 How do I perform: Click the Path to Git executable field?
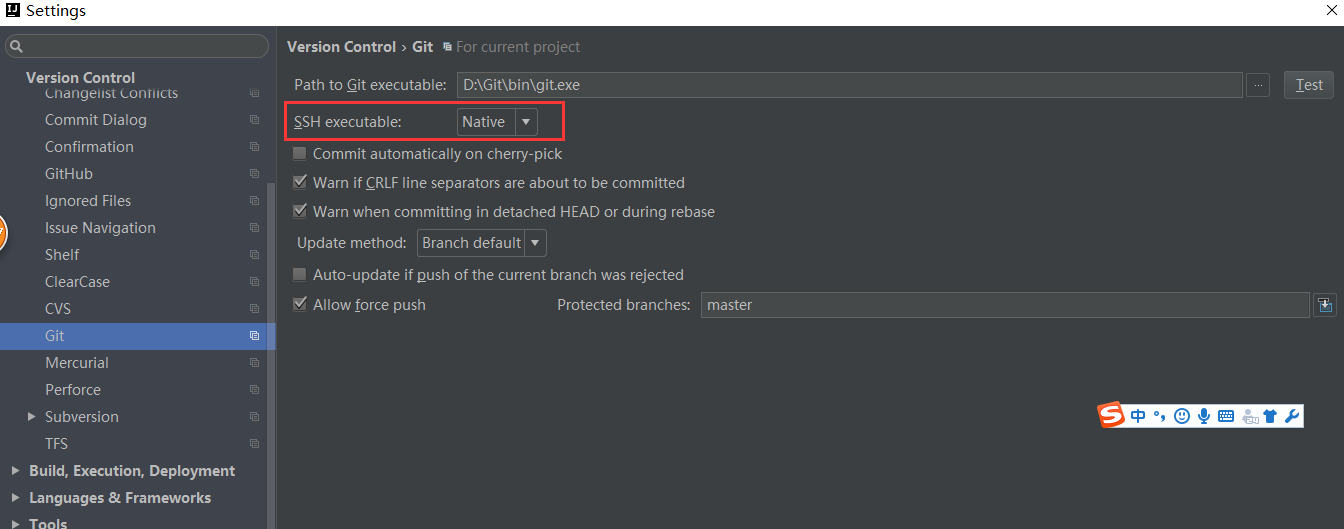pos(849,85)
